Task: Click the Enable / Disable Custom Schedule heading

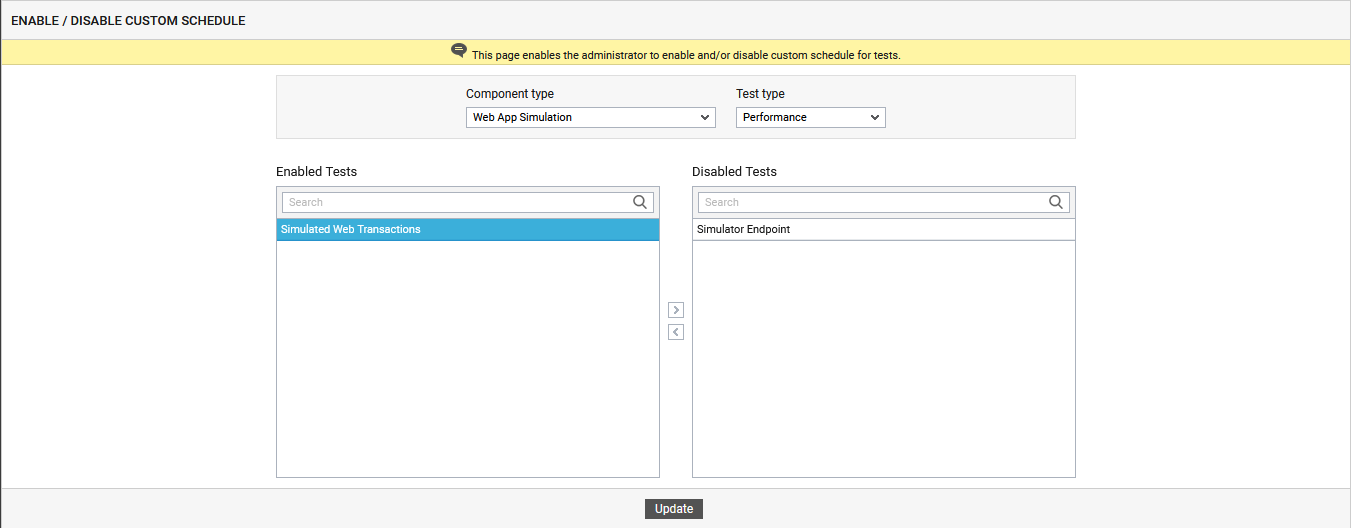Action: pyautogui.click(x=128, y=21)
